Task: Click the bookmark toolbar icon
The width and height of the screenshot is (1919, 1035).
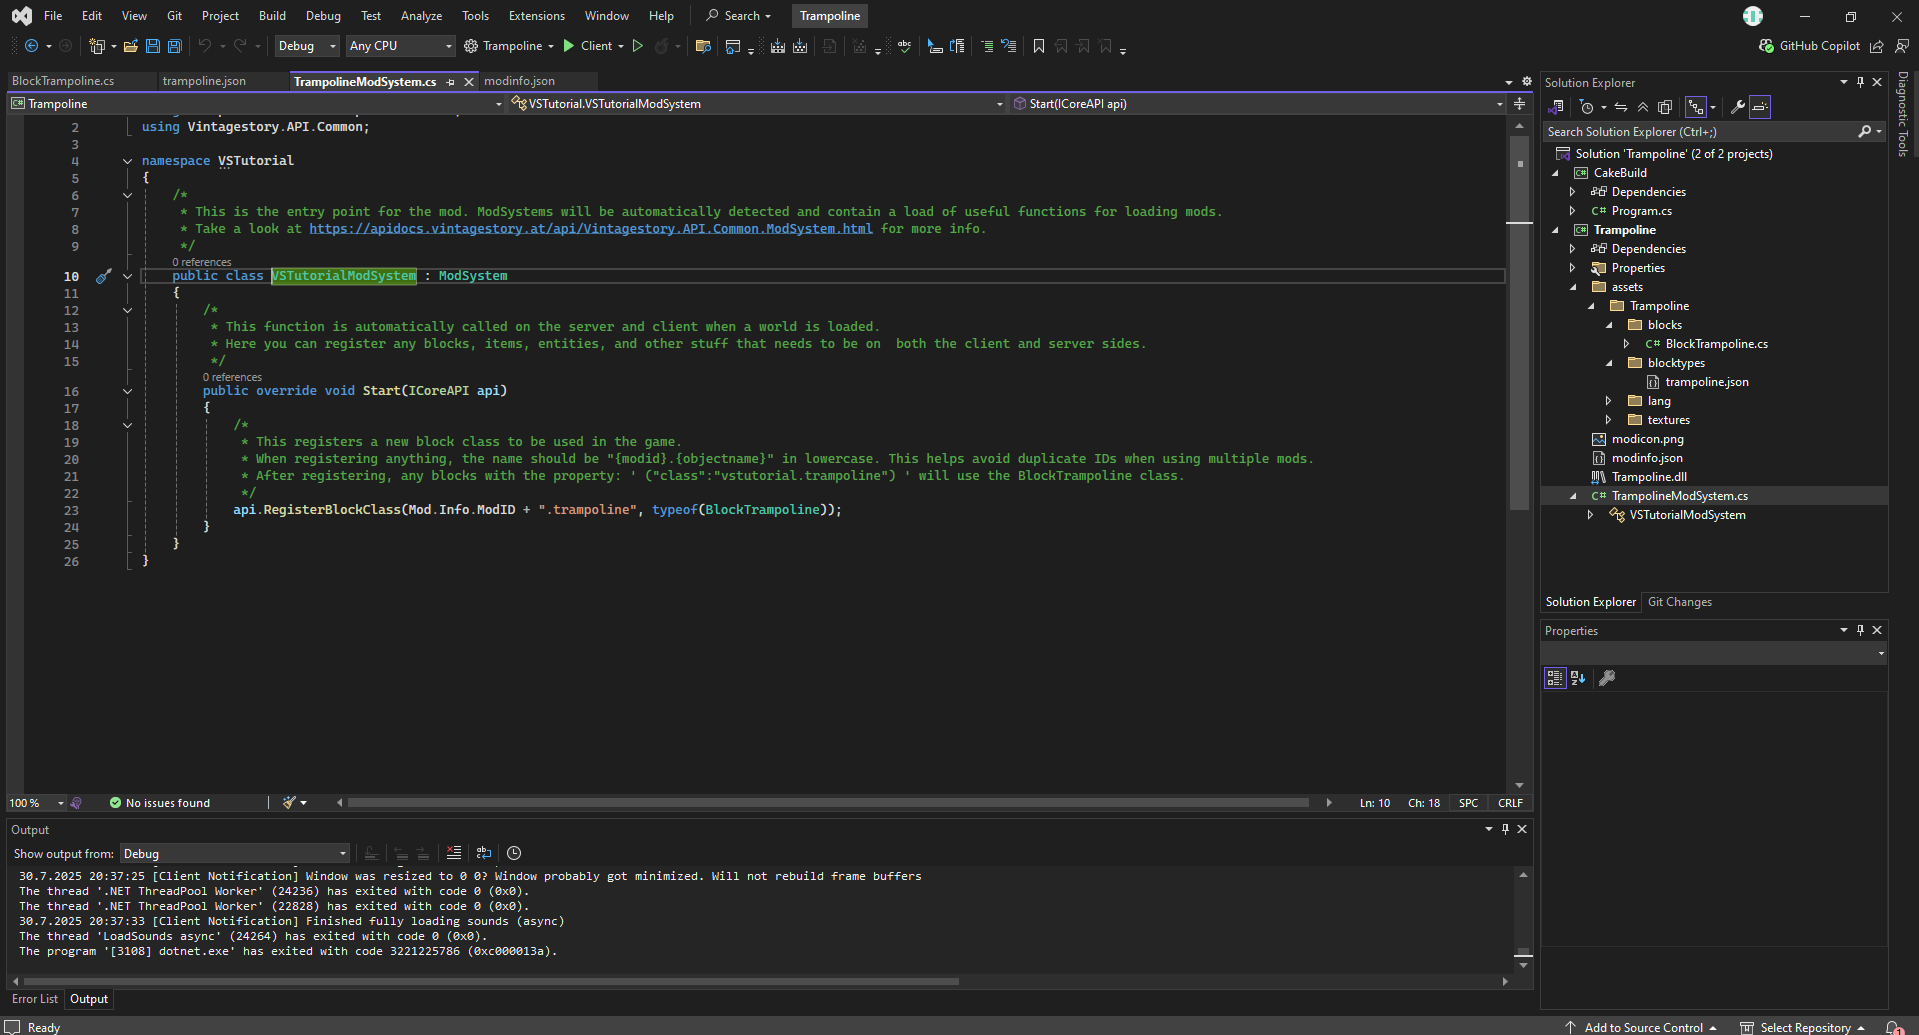Action: (1039, 46)
